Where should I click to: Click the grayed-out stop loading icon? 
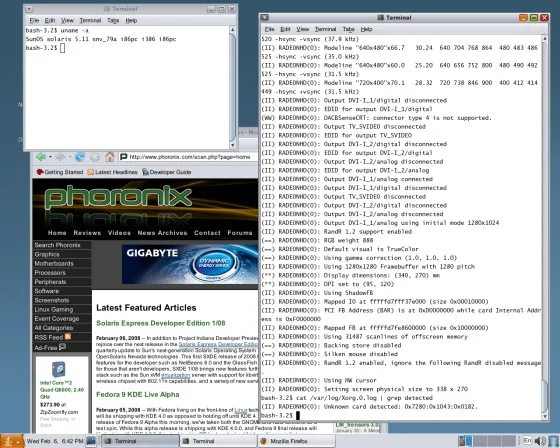tap(95, 156)
